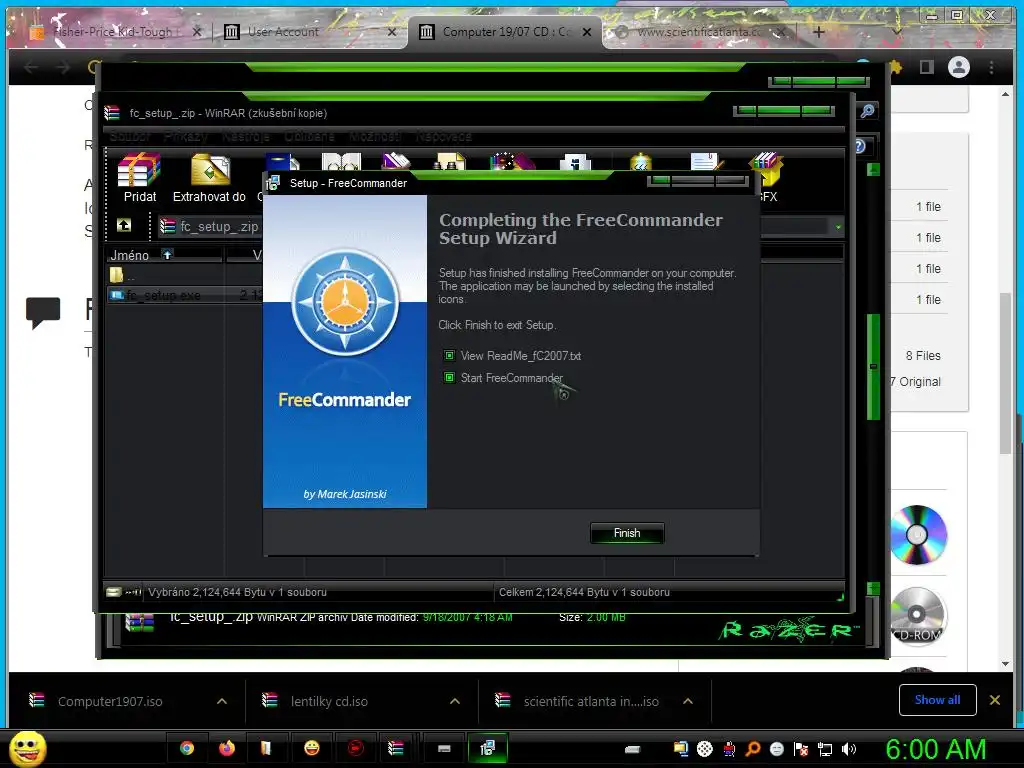Go up one folder level in WinRAR
1024x768 pixels.
pos(123,225)
